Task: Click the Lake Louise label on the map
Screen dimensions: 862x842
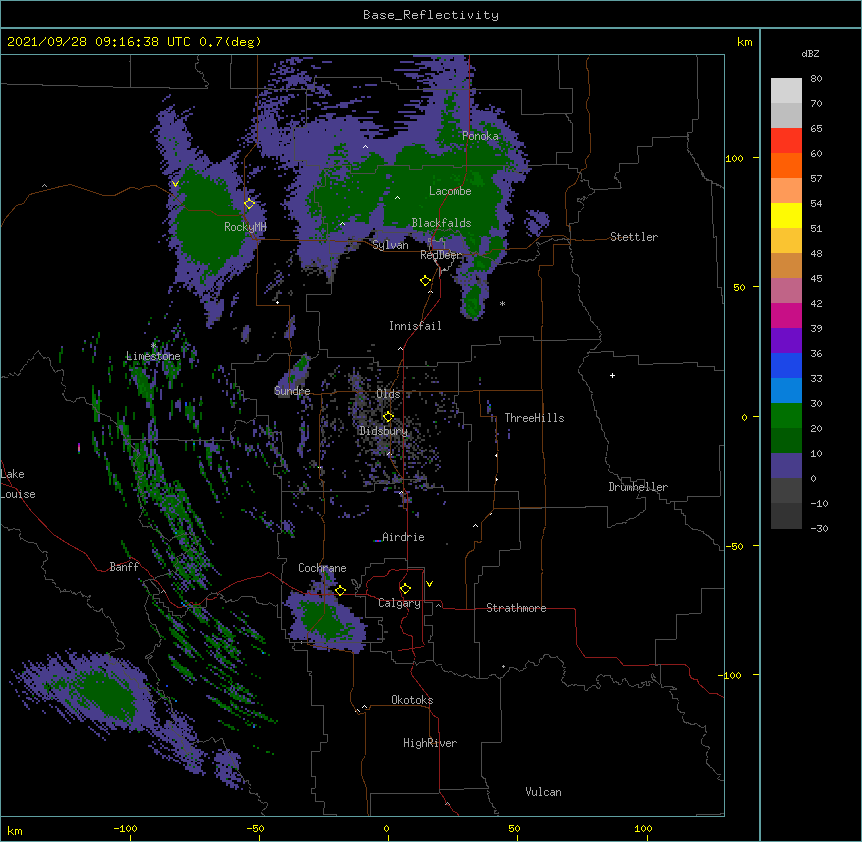Action: click(17, 484)
